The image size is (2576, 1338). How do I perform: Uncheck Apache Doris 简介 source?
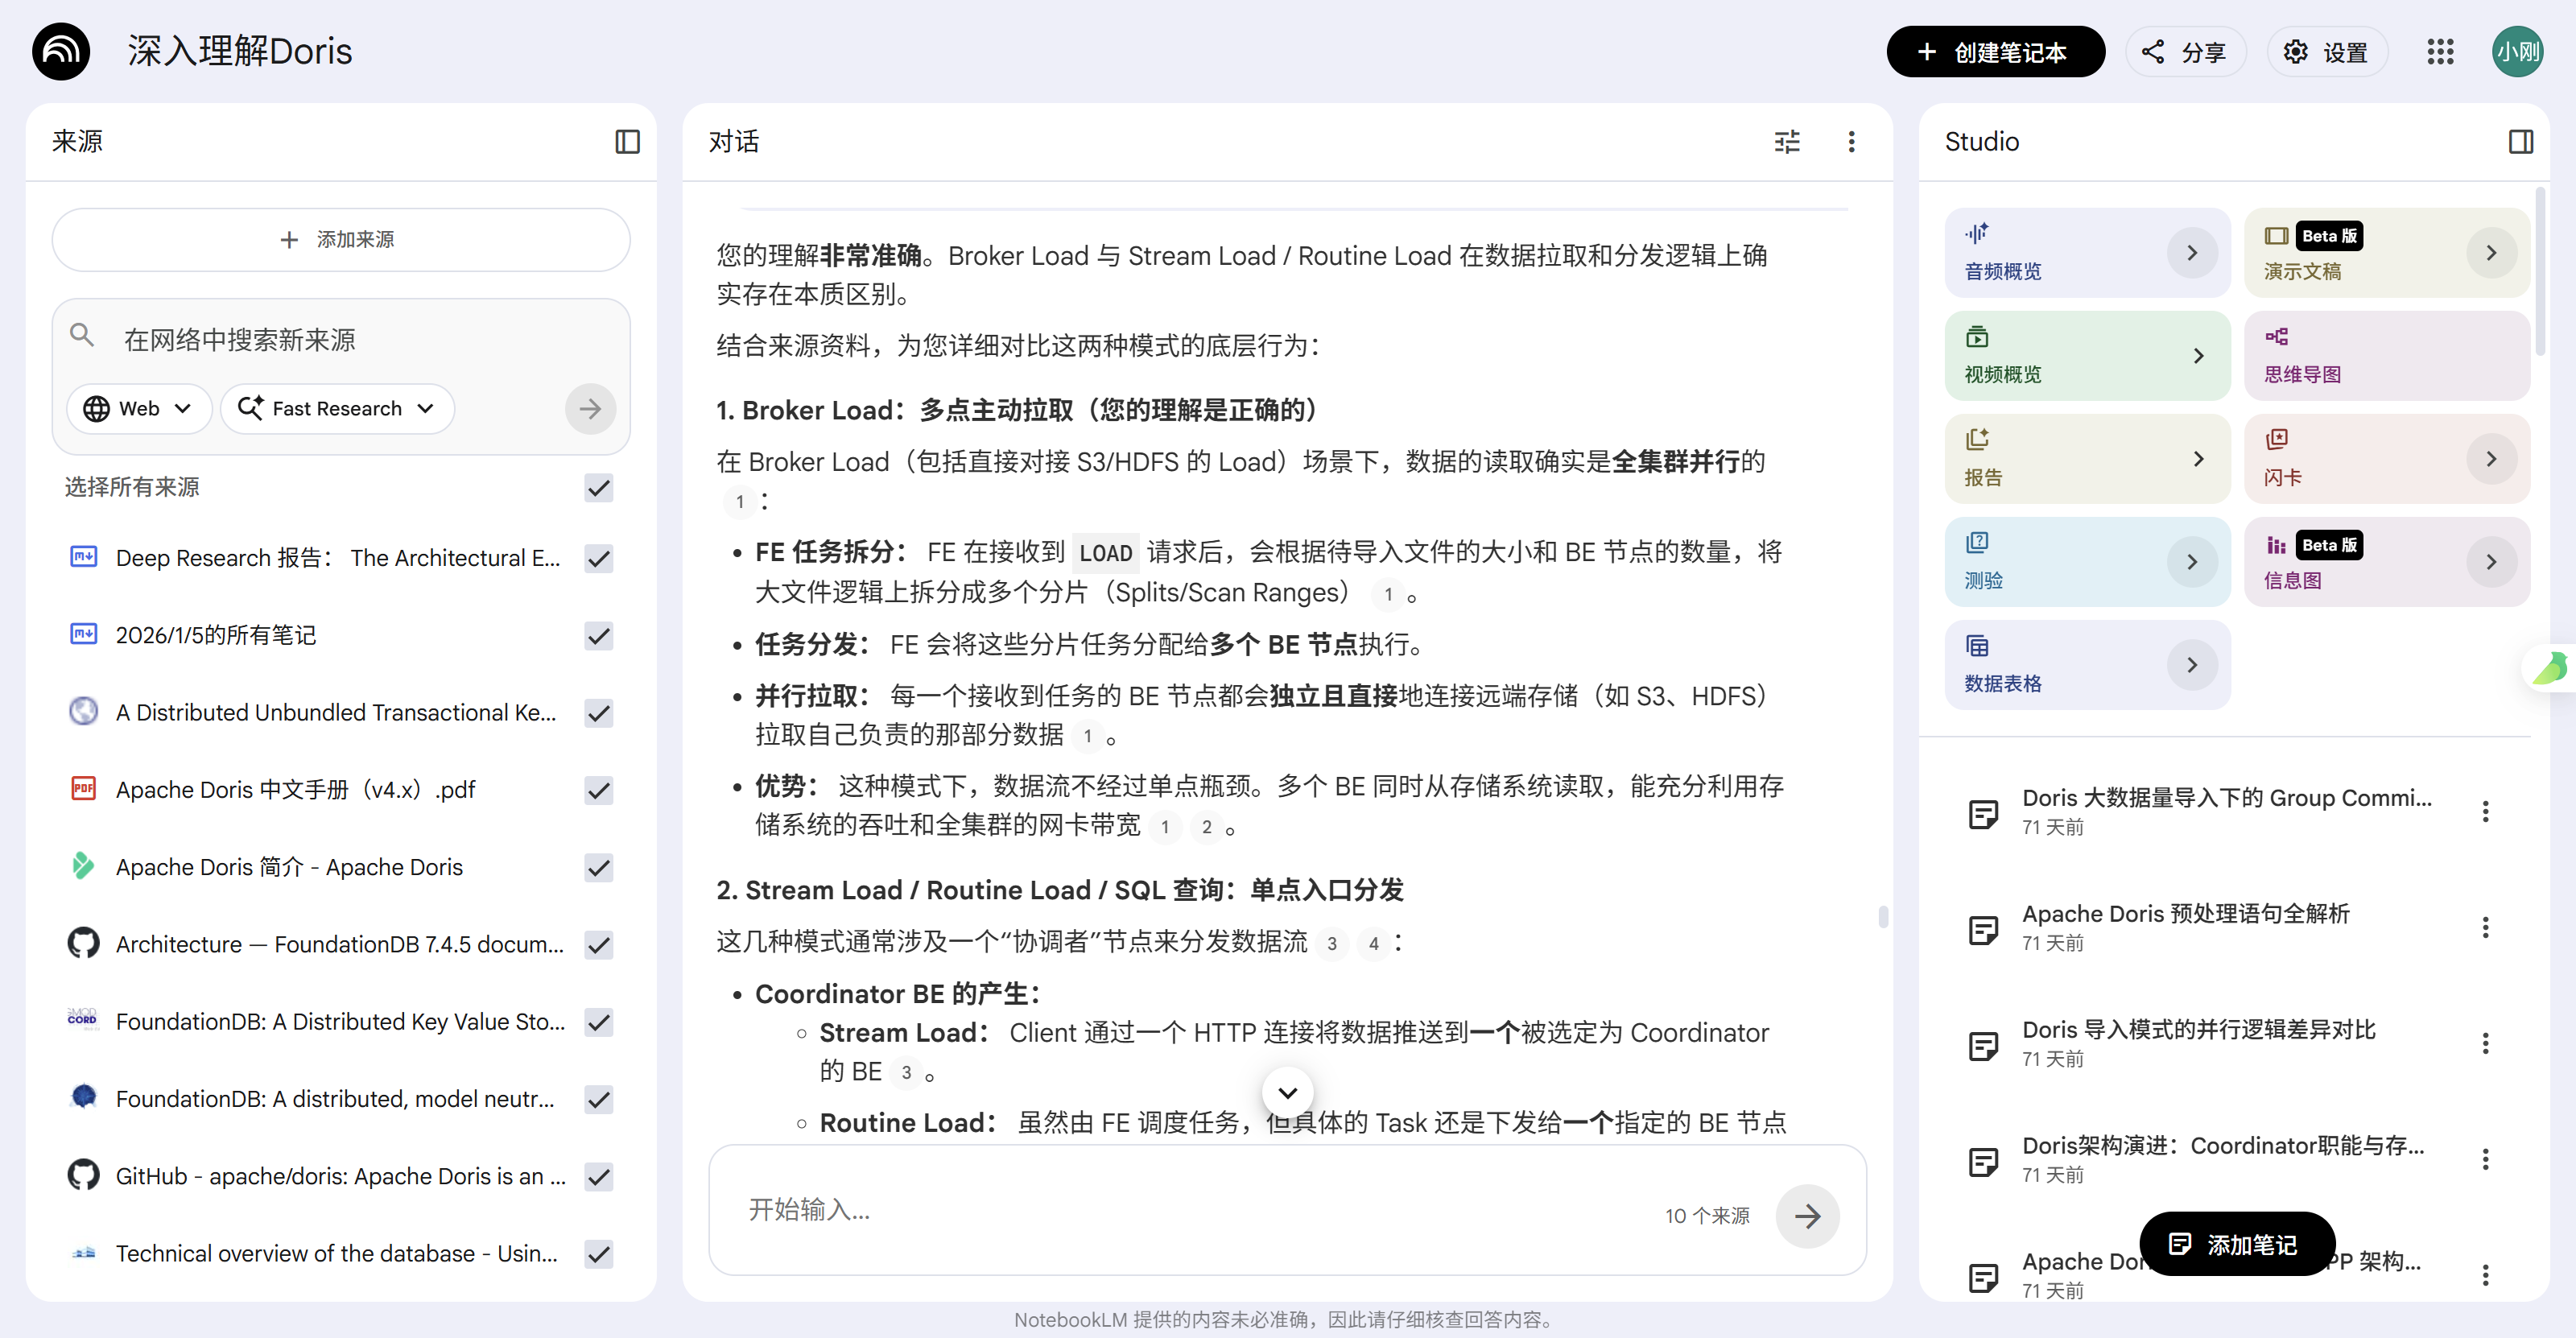click(599, 868)
